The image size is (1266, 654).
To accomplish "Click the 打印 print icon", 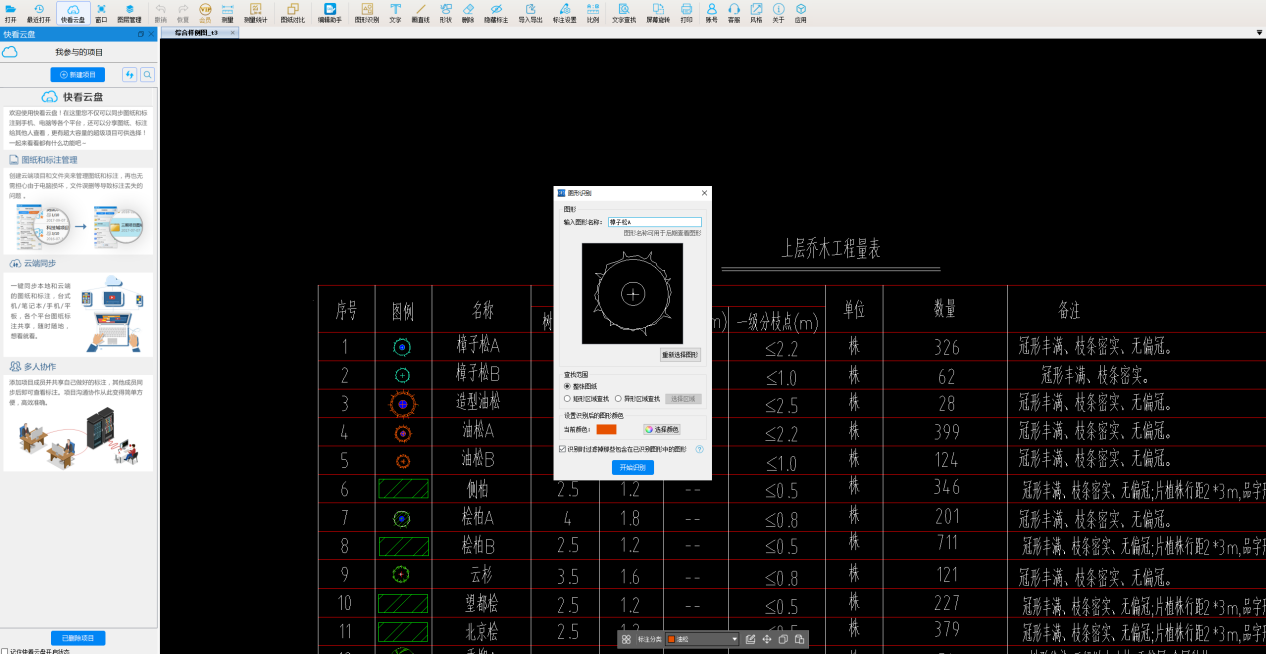I will coord(686,12).
